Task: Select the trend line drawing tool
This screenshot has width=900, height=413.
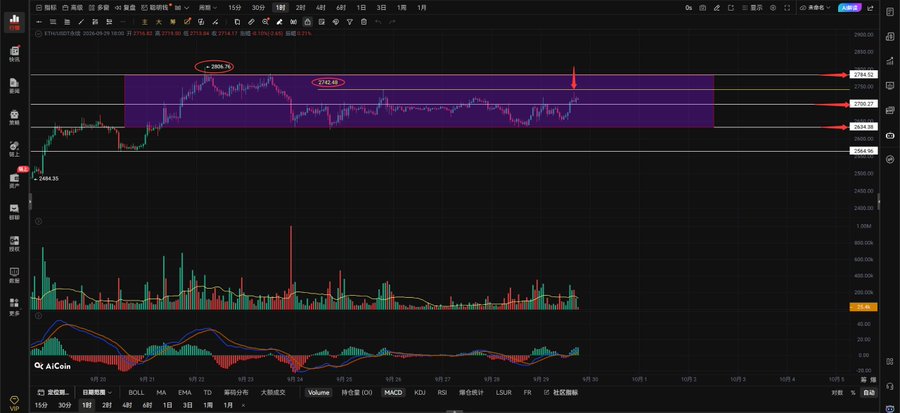Action: point(82,22)
